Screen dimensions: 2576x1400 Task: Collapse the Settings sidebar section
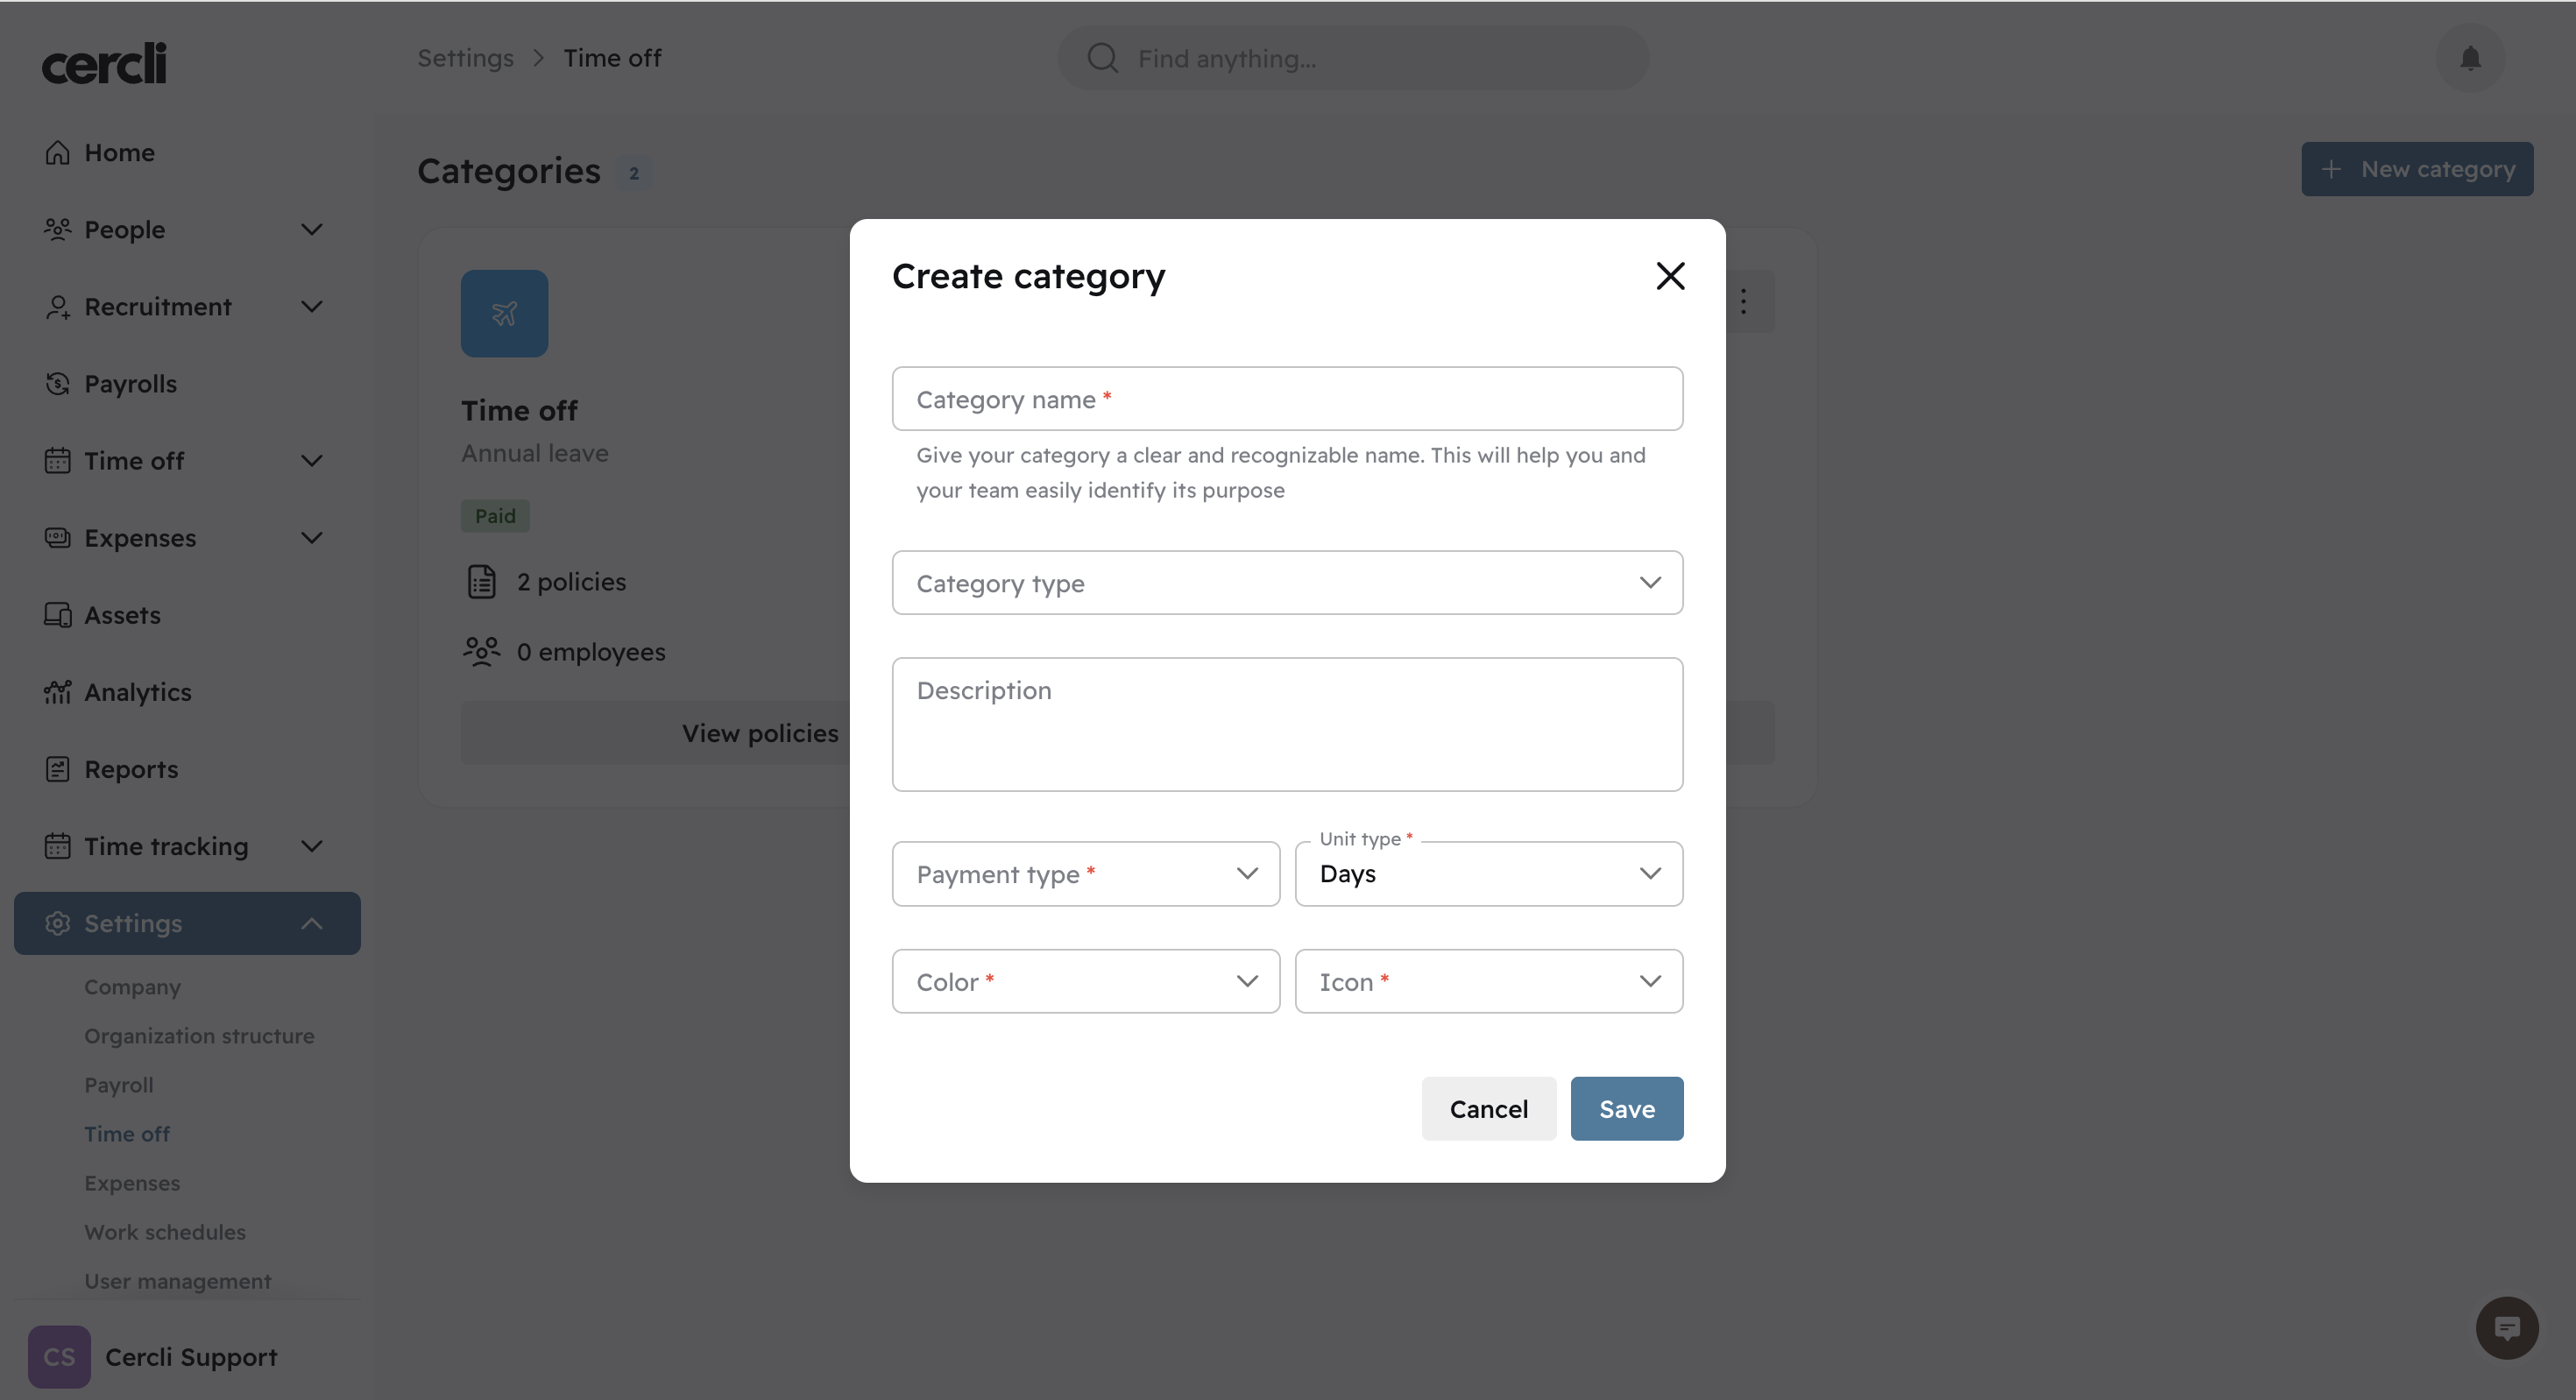click(312, 924)
